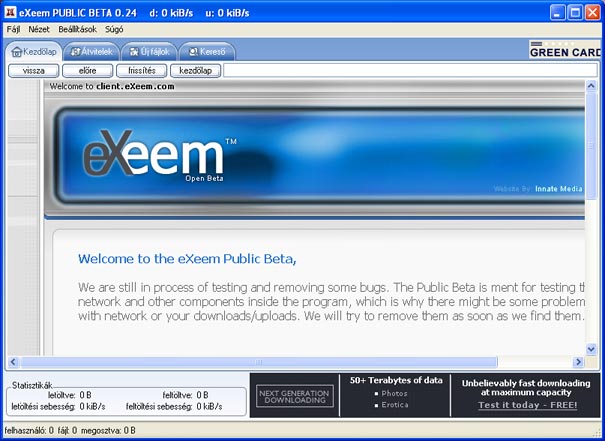Open the Fájl menu
The width and height of the screenshot is (605, 441).
13,30
